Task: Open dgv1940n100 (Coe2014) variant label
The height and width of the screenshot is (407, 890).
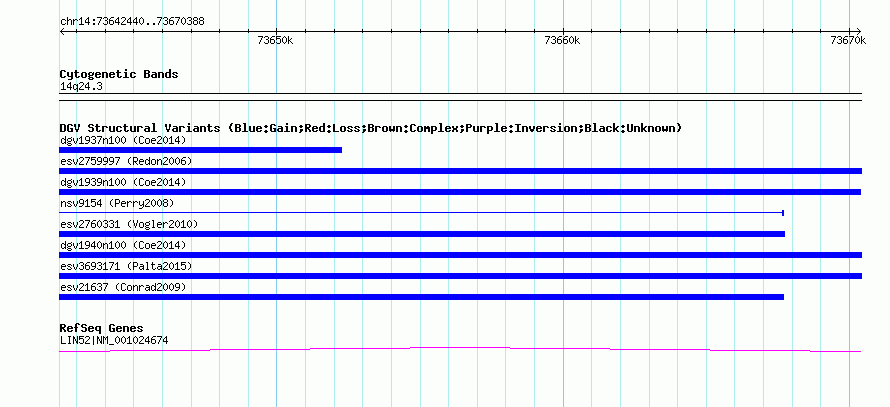Action: pyautogui.click(x=123, y=245)
